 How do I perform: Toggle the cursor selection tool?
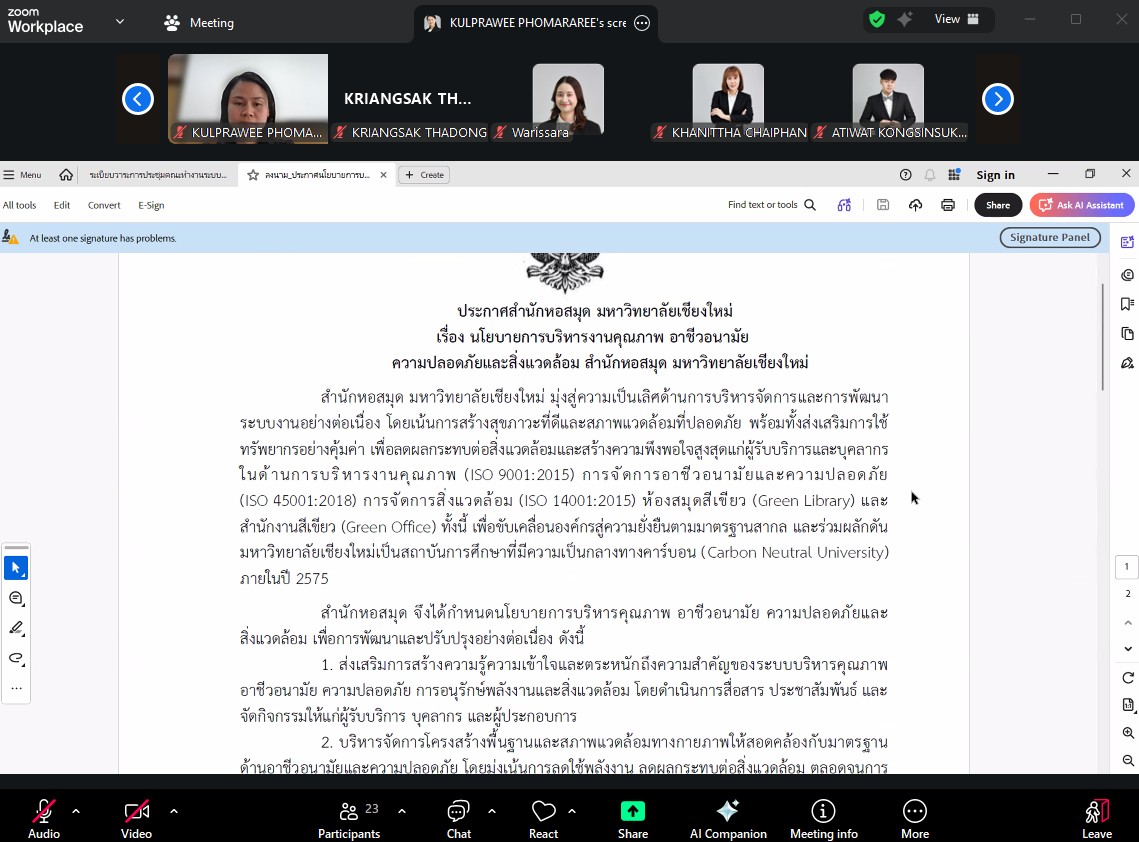click(x=16, y=568)
